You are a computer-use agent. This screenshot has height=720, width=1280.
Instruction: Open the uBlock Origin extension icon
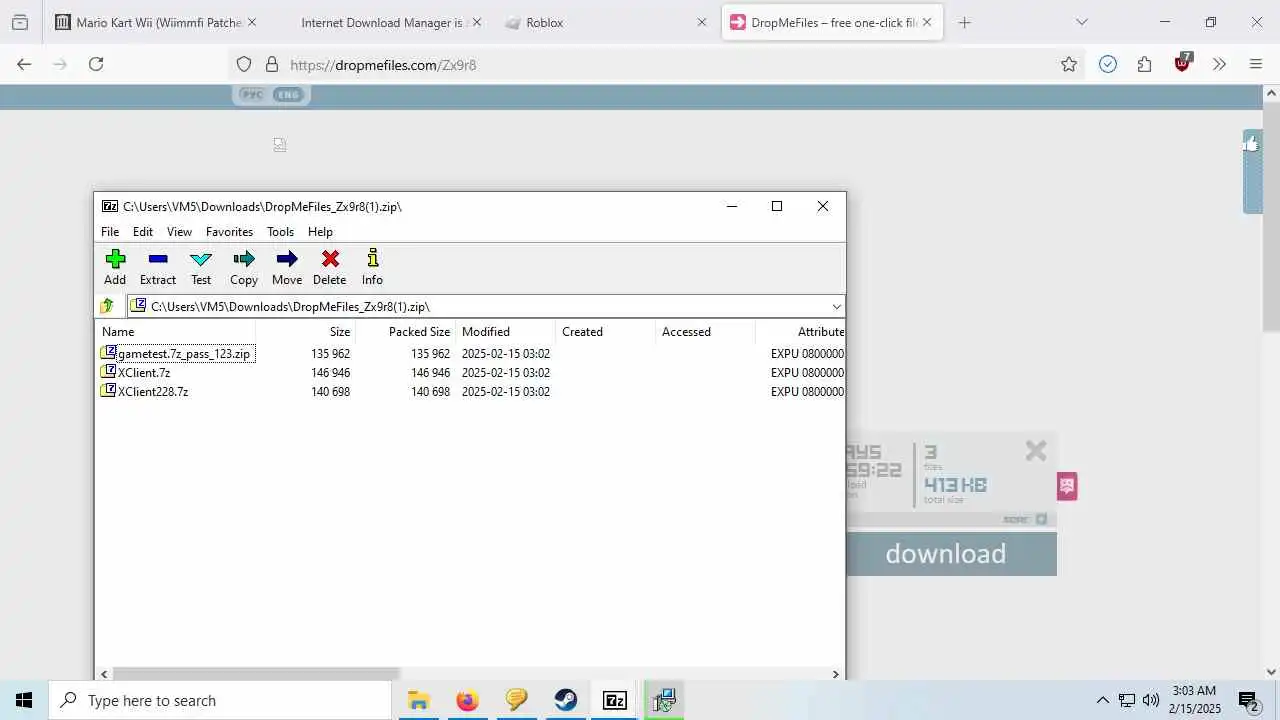[x=1183, y=63]
